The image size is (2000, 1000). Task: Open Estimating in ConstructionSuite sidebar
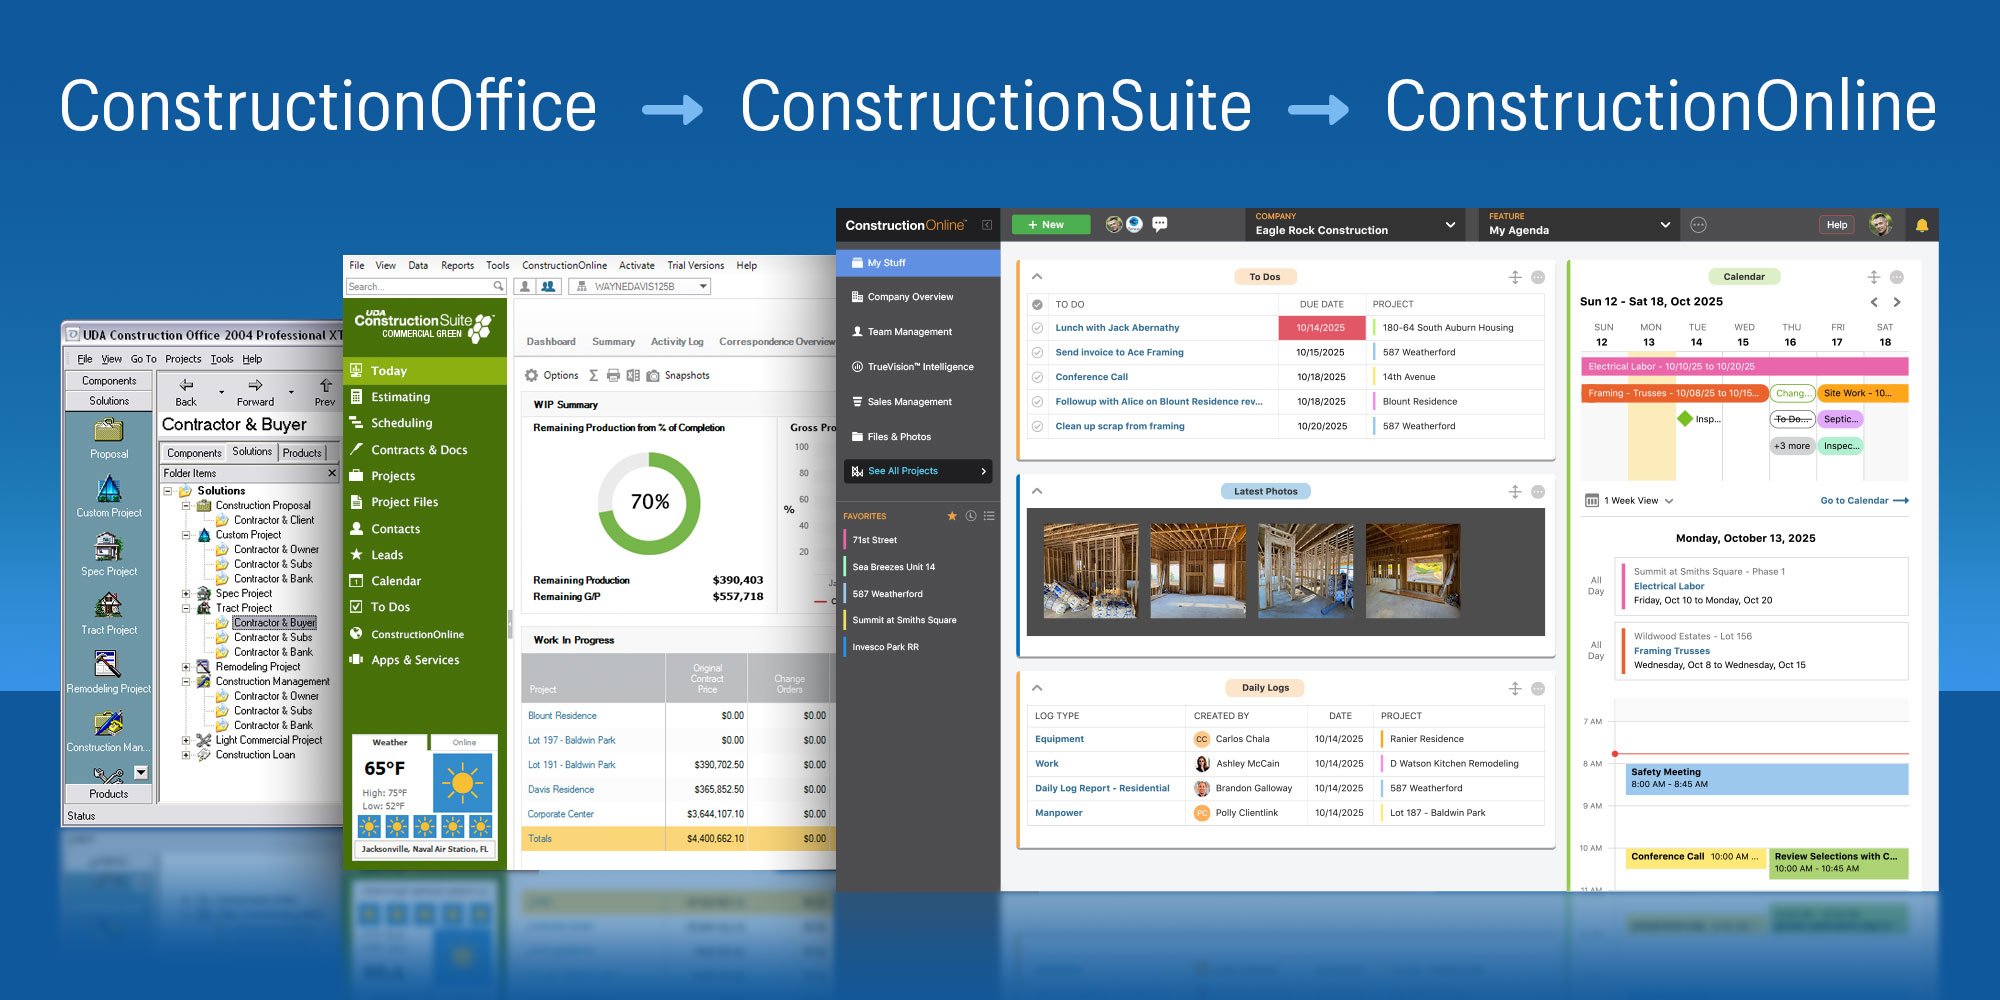click(425, 397)
